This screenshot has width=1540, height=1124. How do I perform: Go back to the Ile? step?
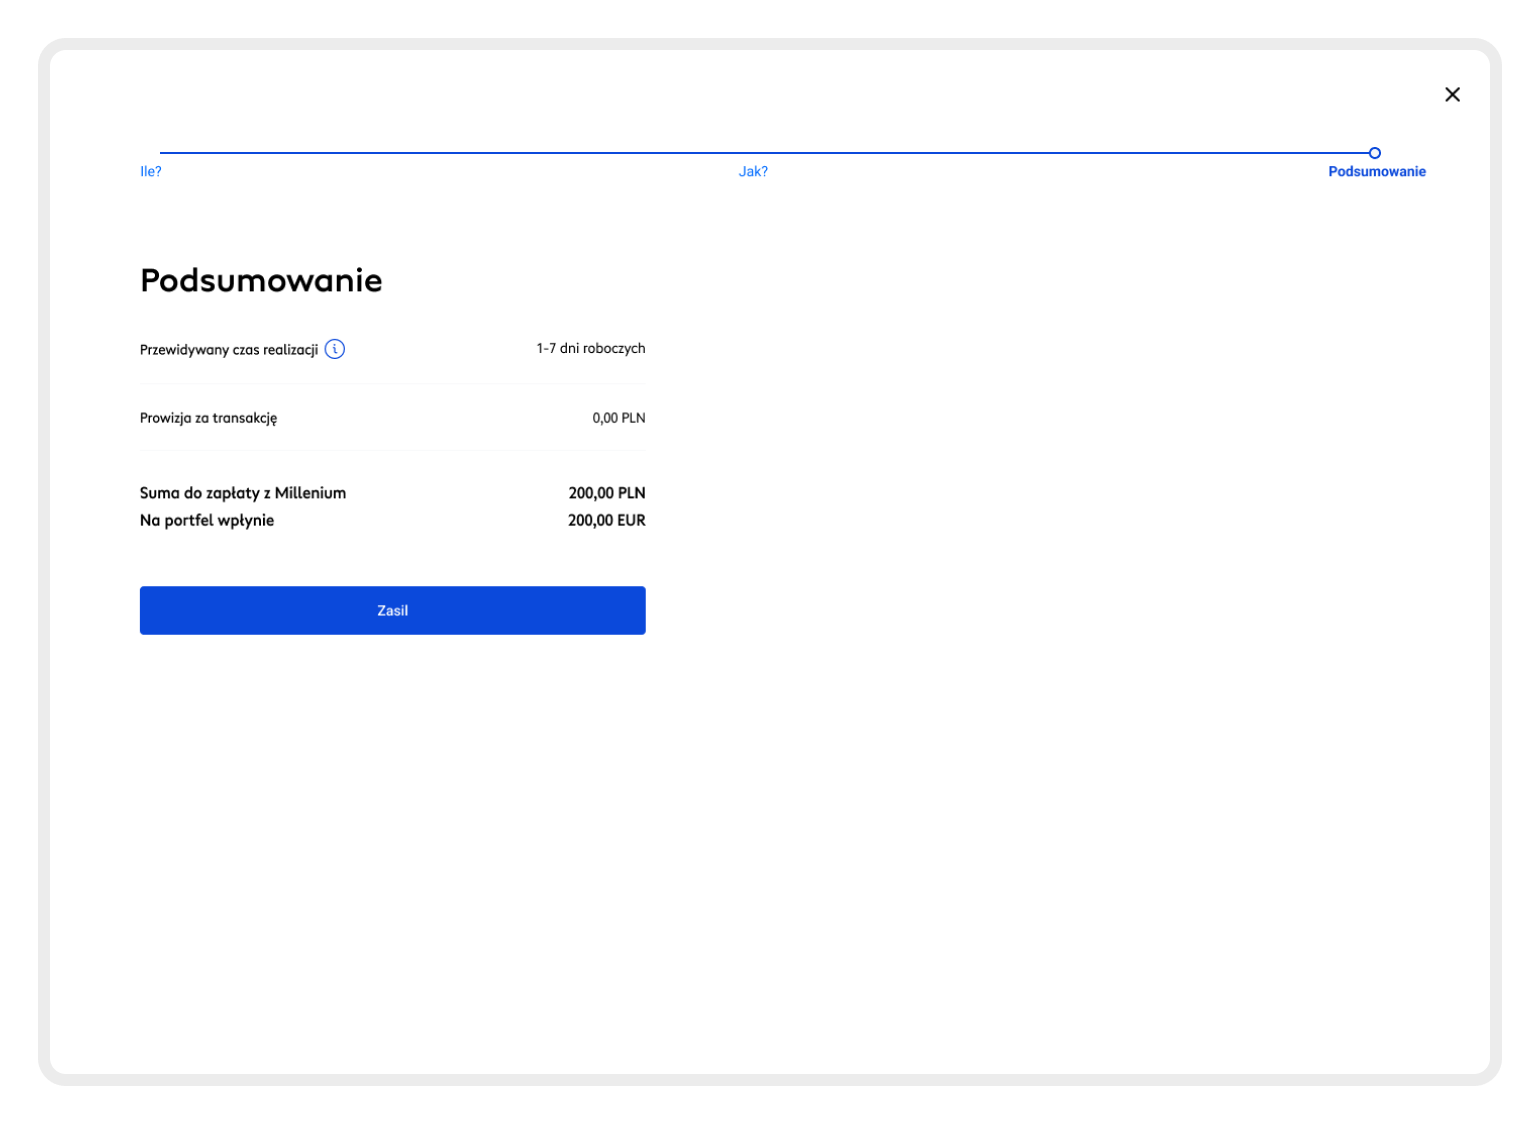(151, 171)
